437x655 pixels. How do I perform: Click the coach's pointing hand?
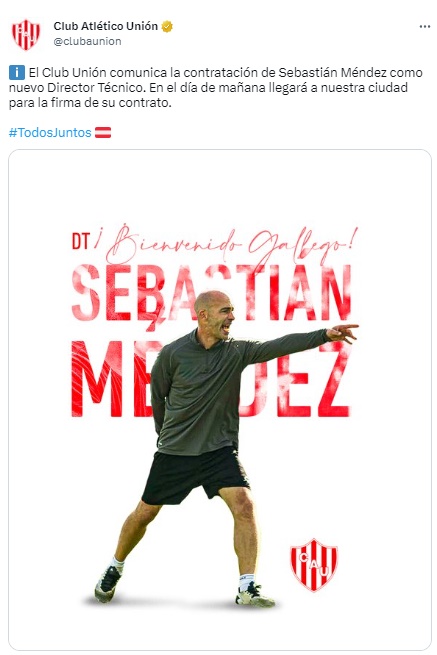[343, 333]
